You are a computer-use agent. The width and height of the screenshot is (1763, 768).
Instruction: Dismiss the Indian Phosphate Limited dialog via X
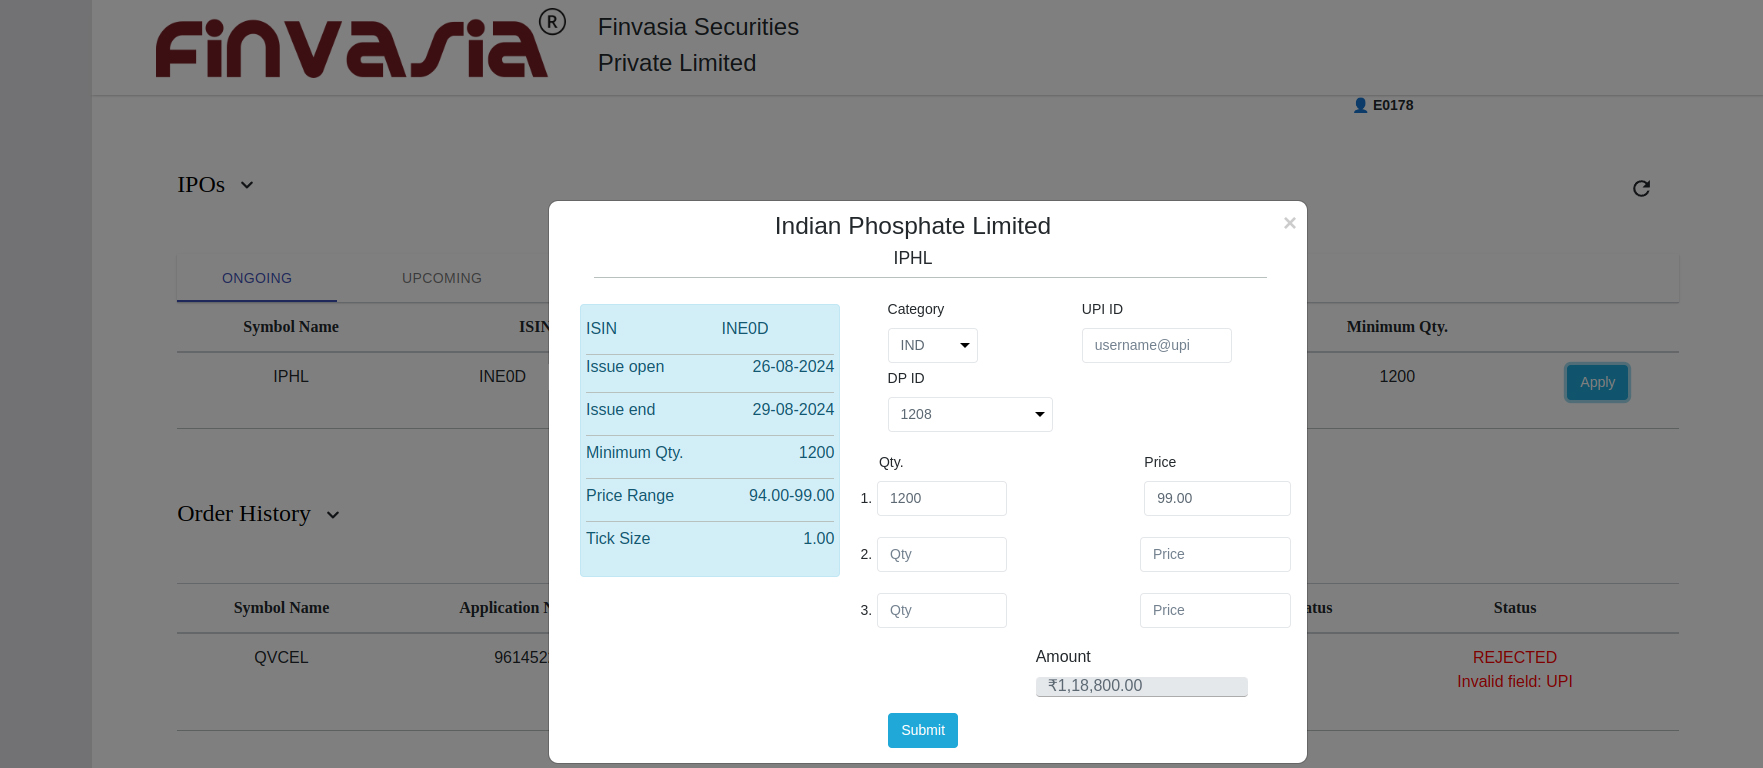pyautogui.click(x=1289, y=222)
